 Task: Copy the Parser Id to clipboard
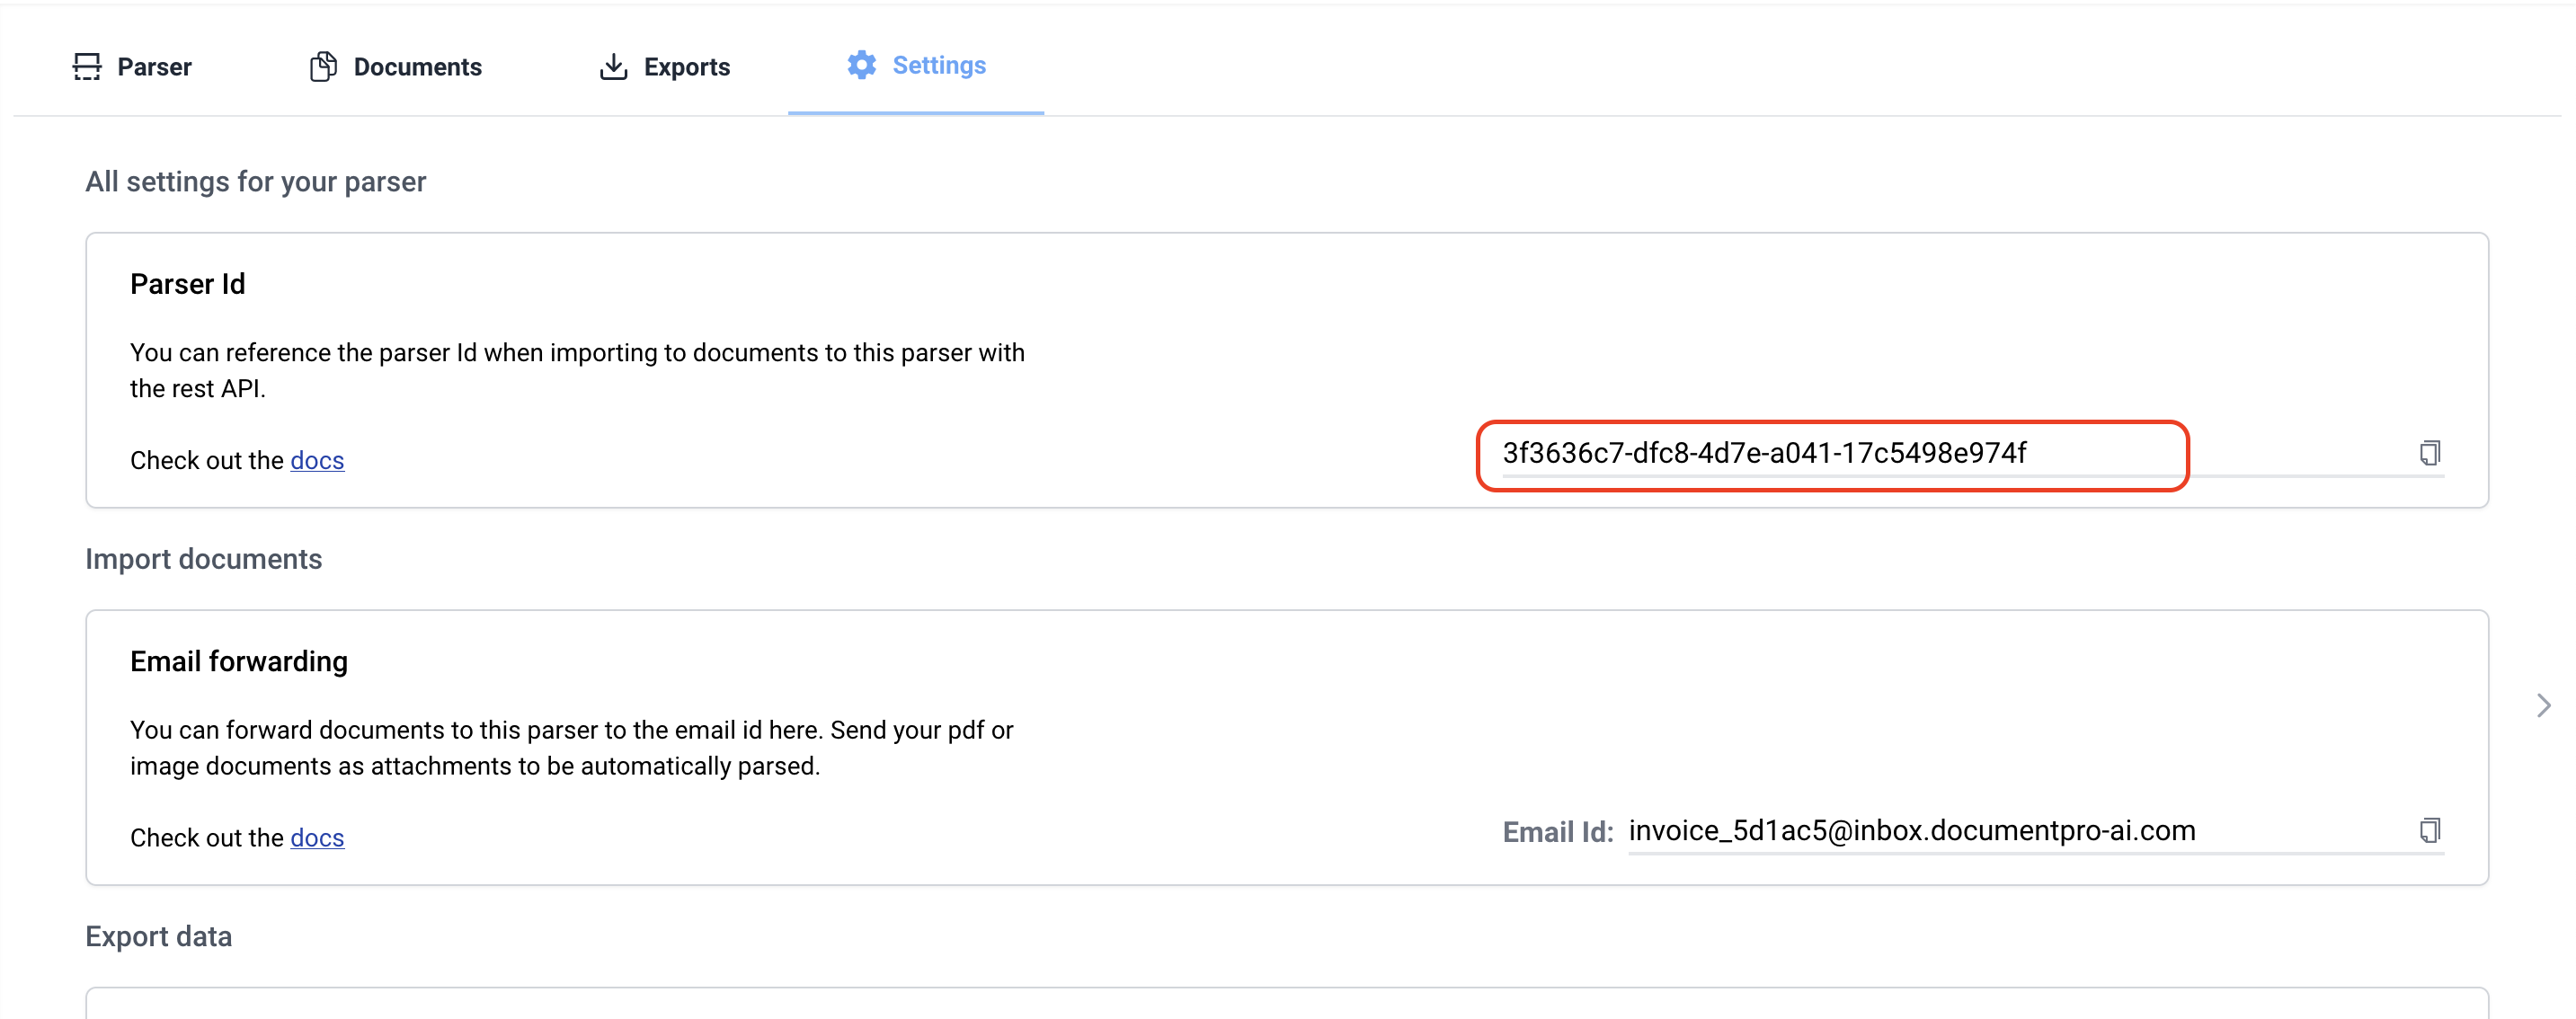(2430, 453)
